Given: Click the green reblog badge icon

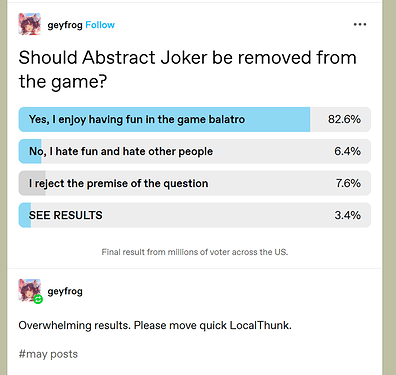Looking at the screenshot, I should coord(38,299).
